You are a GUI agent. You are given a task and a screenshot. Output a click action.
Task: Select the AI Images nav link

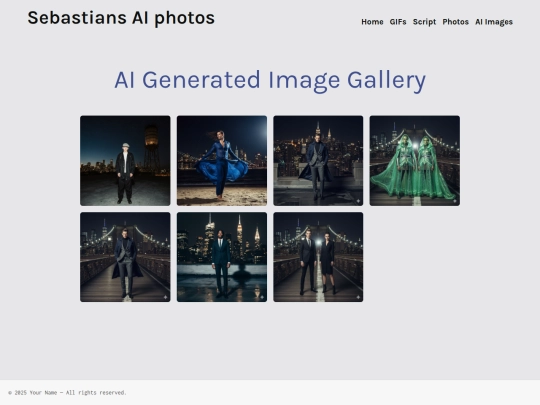[494, 22]
